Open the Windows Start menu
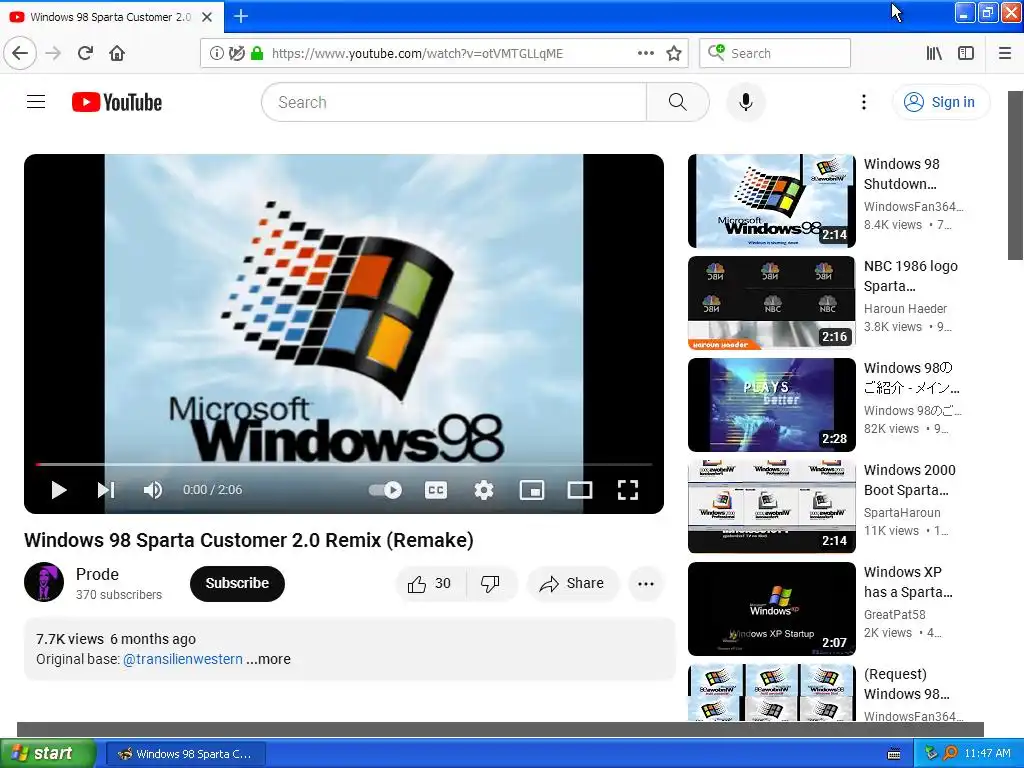 click(48, 753)
